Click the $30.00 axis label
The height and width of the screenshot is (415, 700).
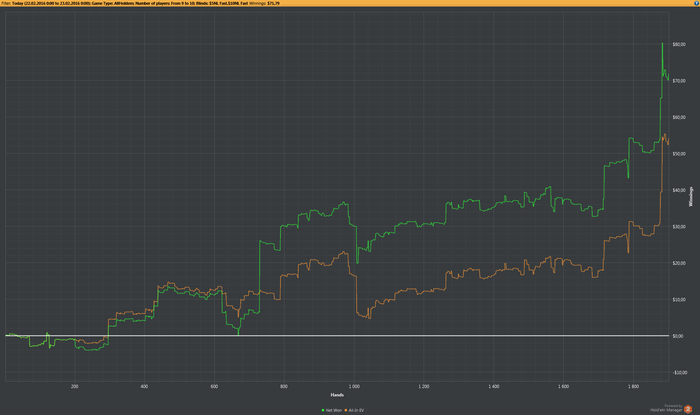coord(679,227)
